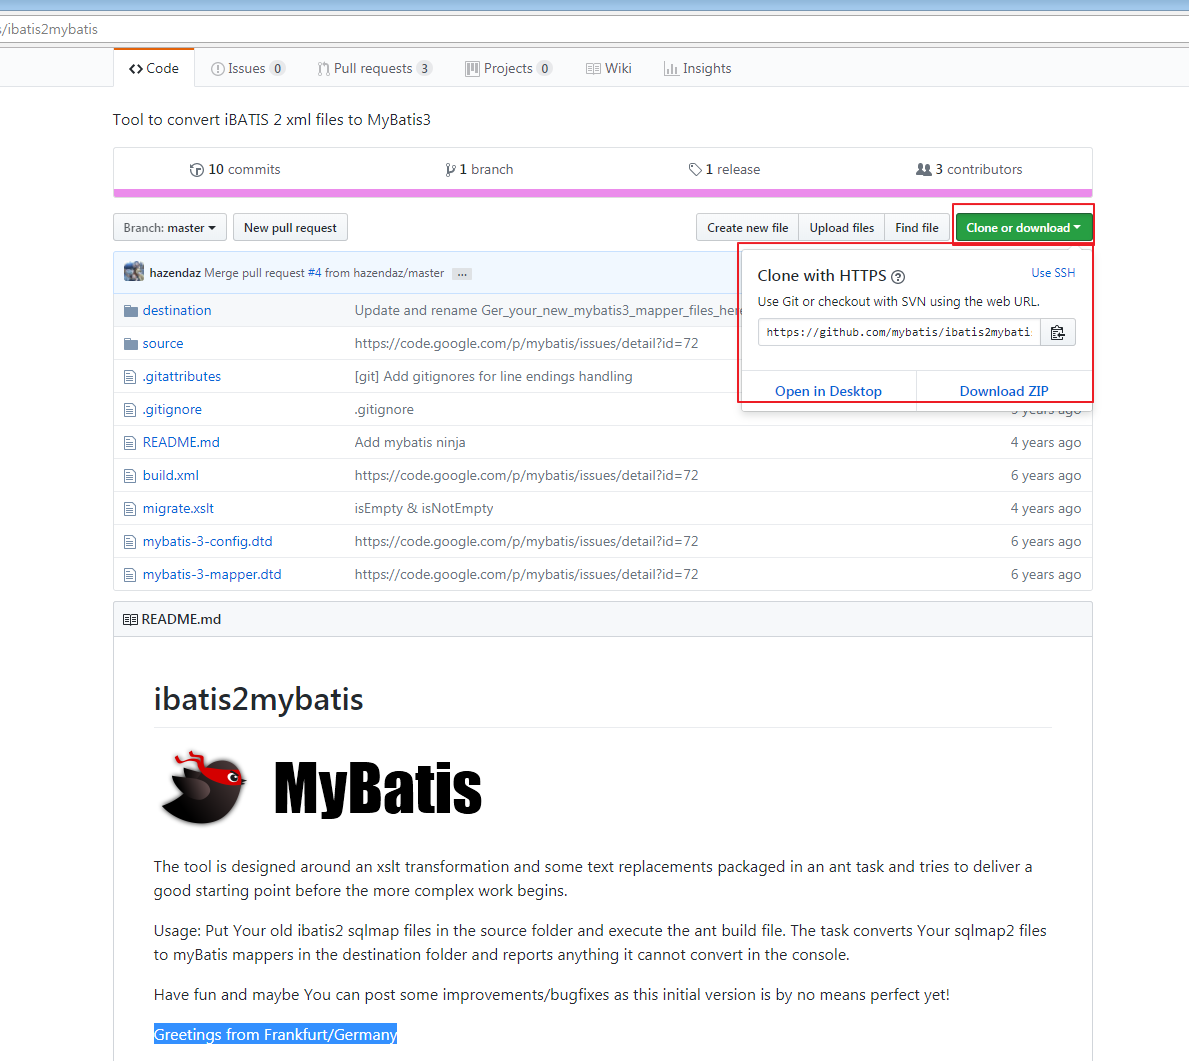Click file icon next to .gitignore
The image size is (1189, 1061).
pos(130,410)
